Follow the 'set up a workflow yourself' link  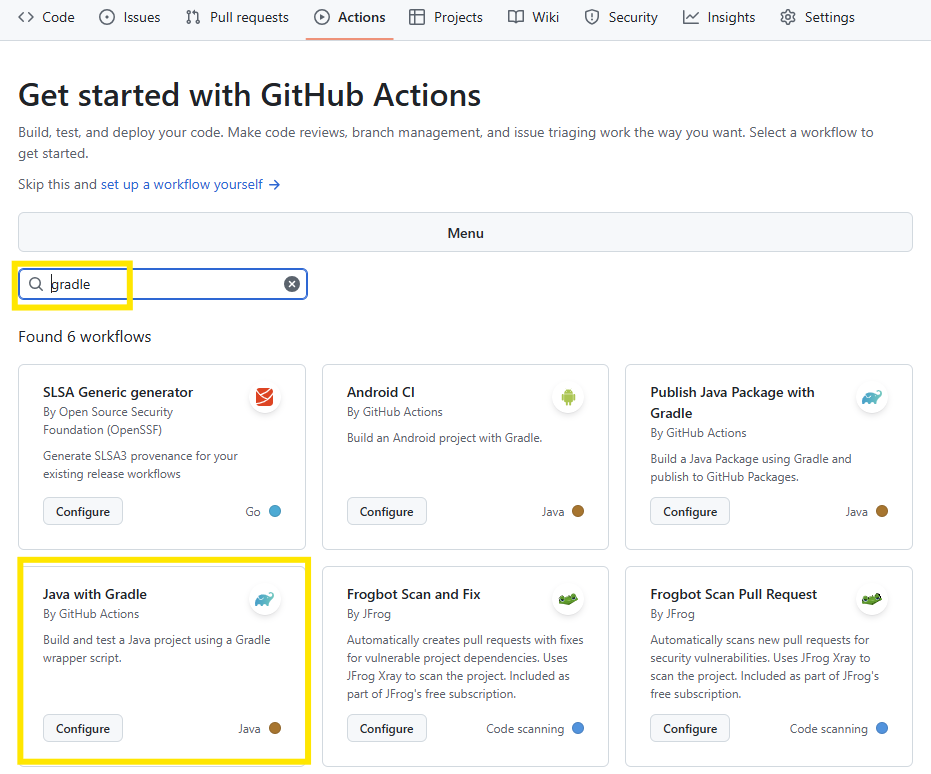(190, 185)
